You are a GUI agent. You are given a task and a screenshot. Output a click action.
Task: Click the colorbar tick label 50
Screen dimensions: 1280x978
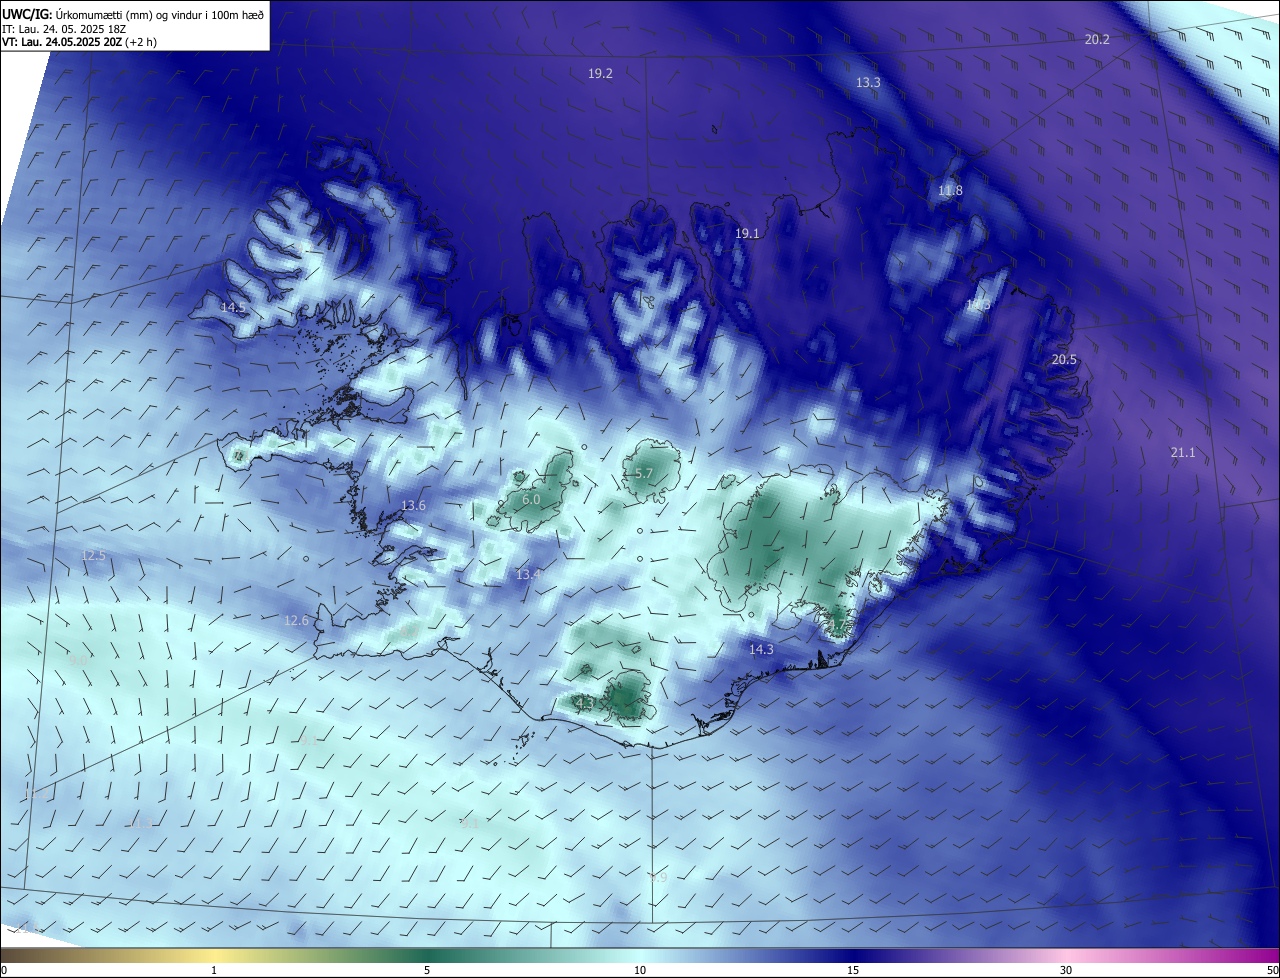coord(1272,970)
